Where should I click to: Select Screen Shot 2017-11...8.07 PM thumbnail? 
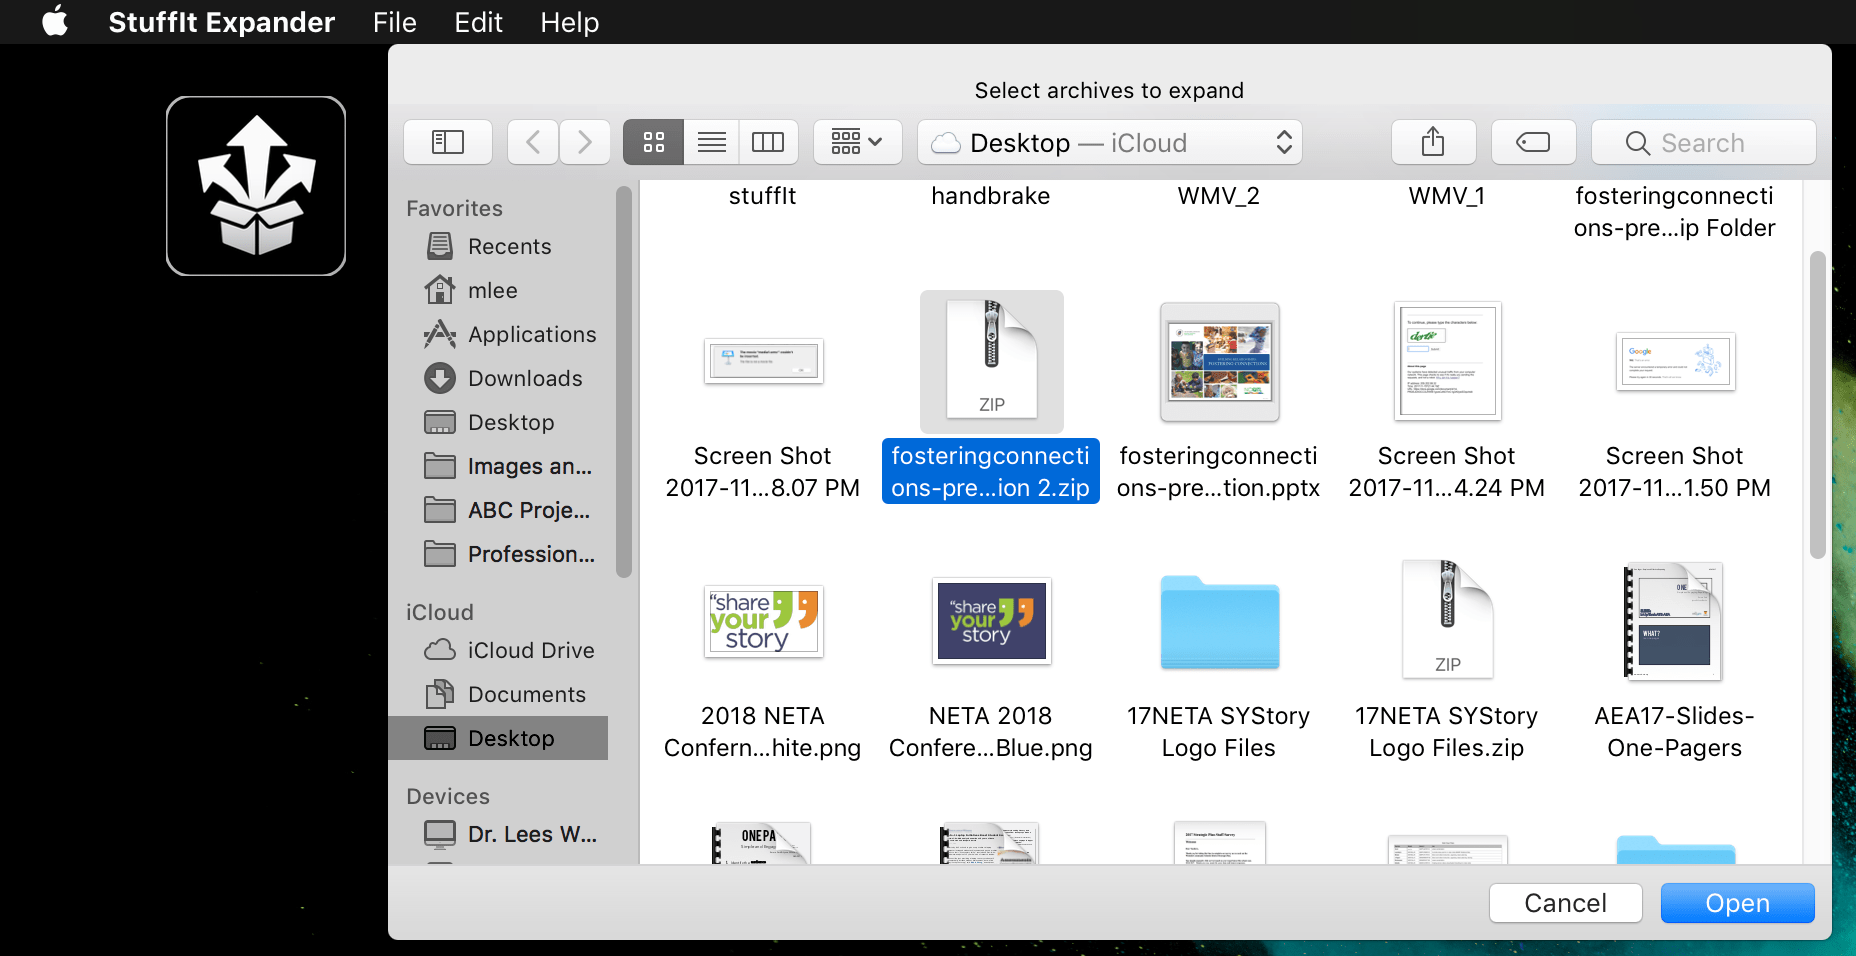click(763, 362)
